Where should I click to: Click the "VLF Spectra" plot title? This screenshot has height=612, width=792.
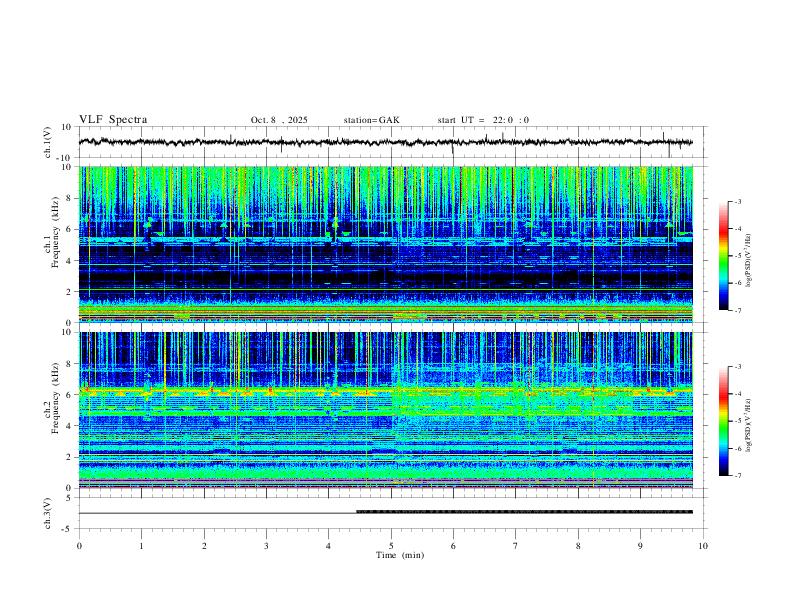click(x=113, y=120)
